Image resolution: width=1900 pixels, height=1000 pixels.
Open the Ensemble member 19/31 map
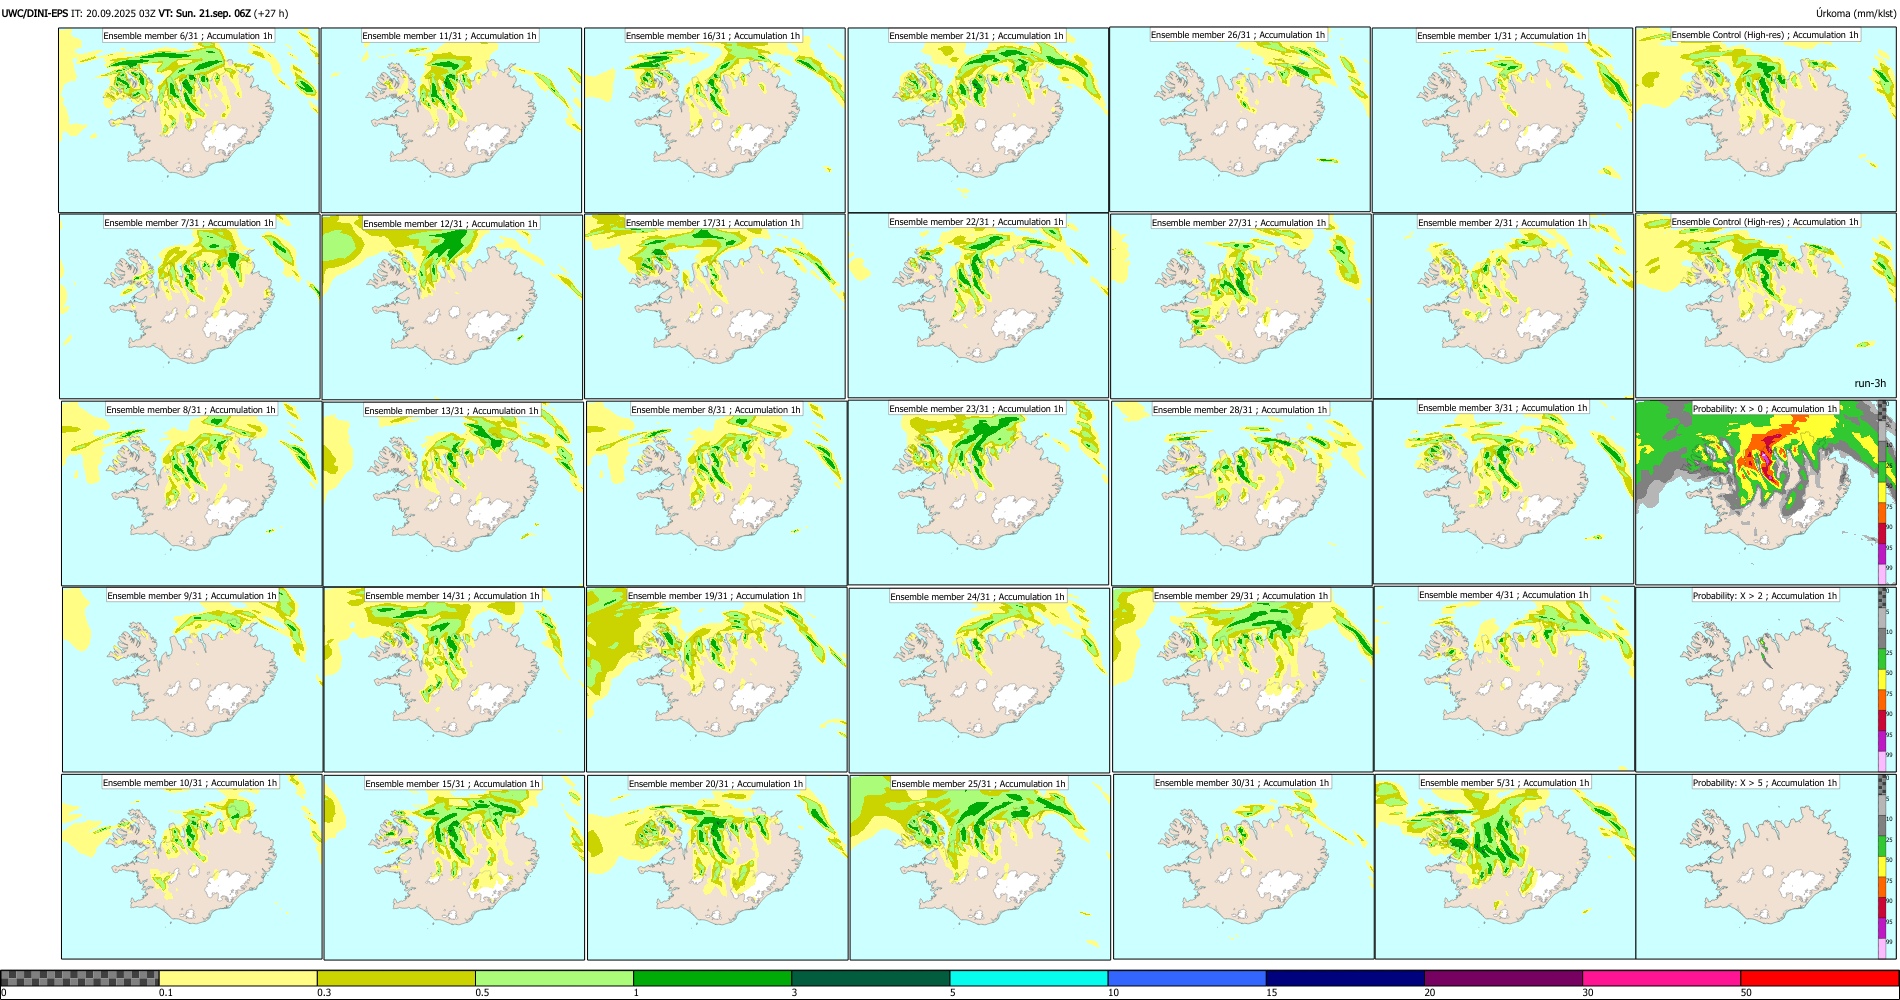(717, 679)
